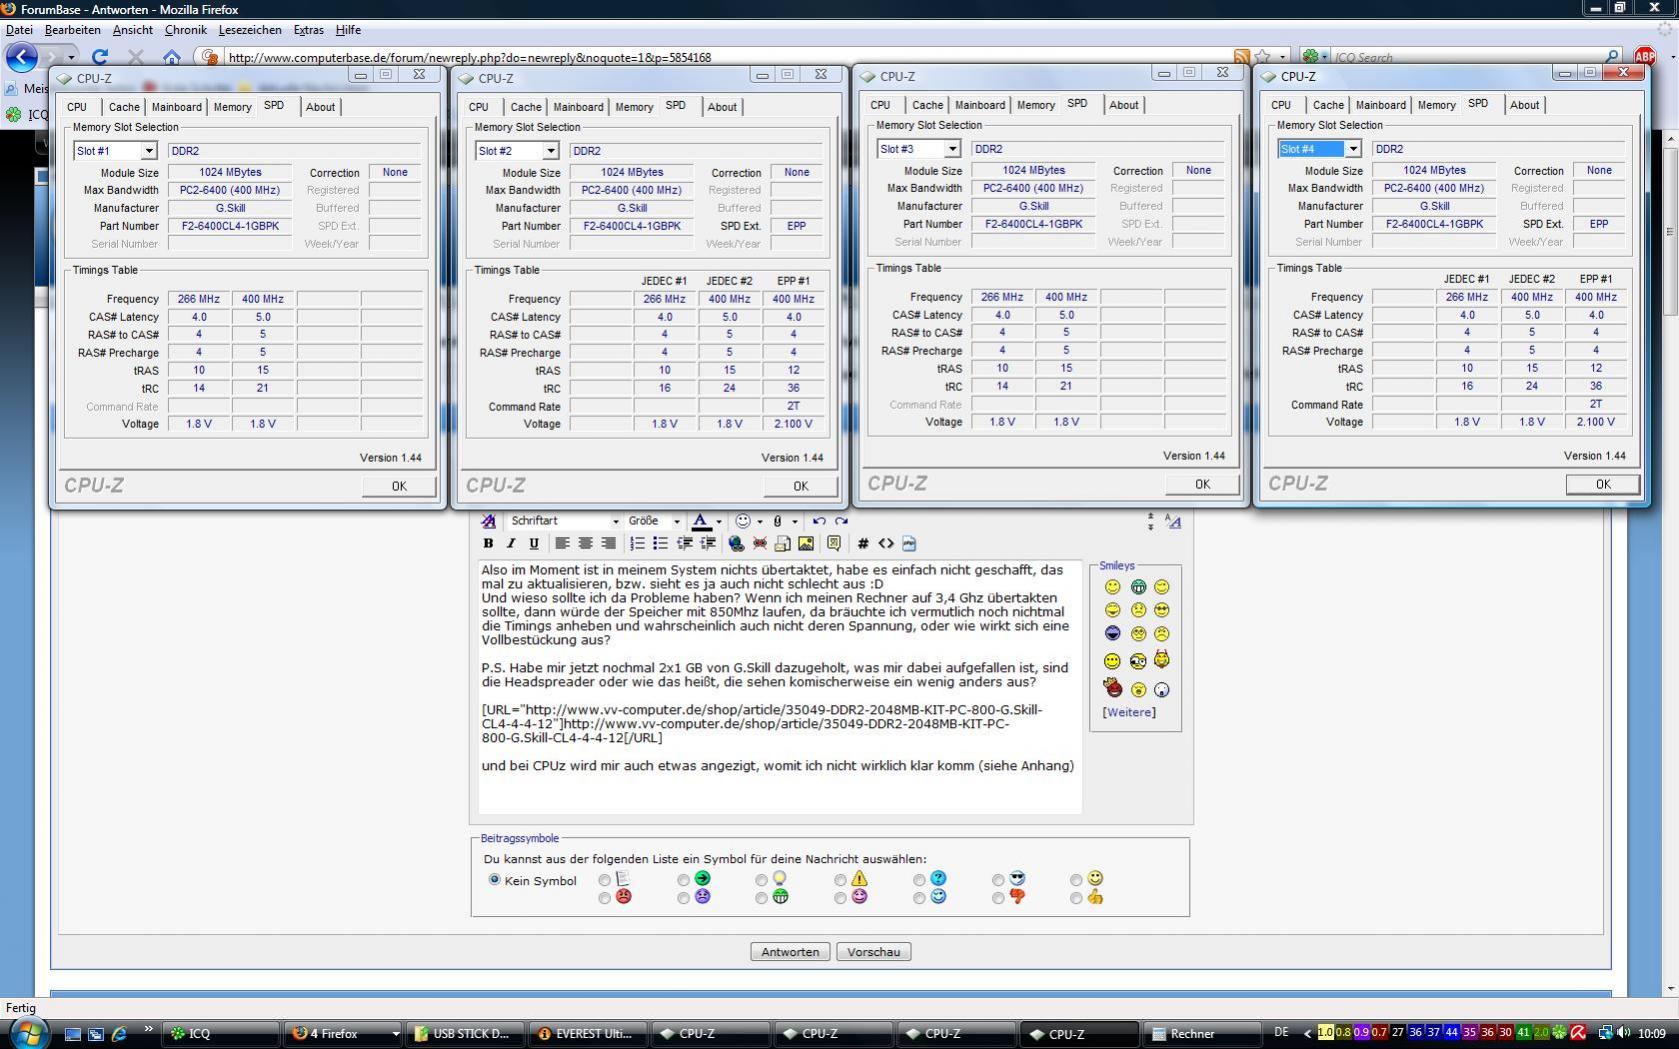Remove link with the unlink icon
The image size is (1679, 1049).
click(x=760, y=544)
